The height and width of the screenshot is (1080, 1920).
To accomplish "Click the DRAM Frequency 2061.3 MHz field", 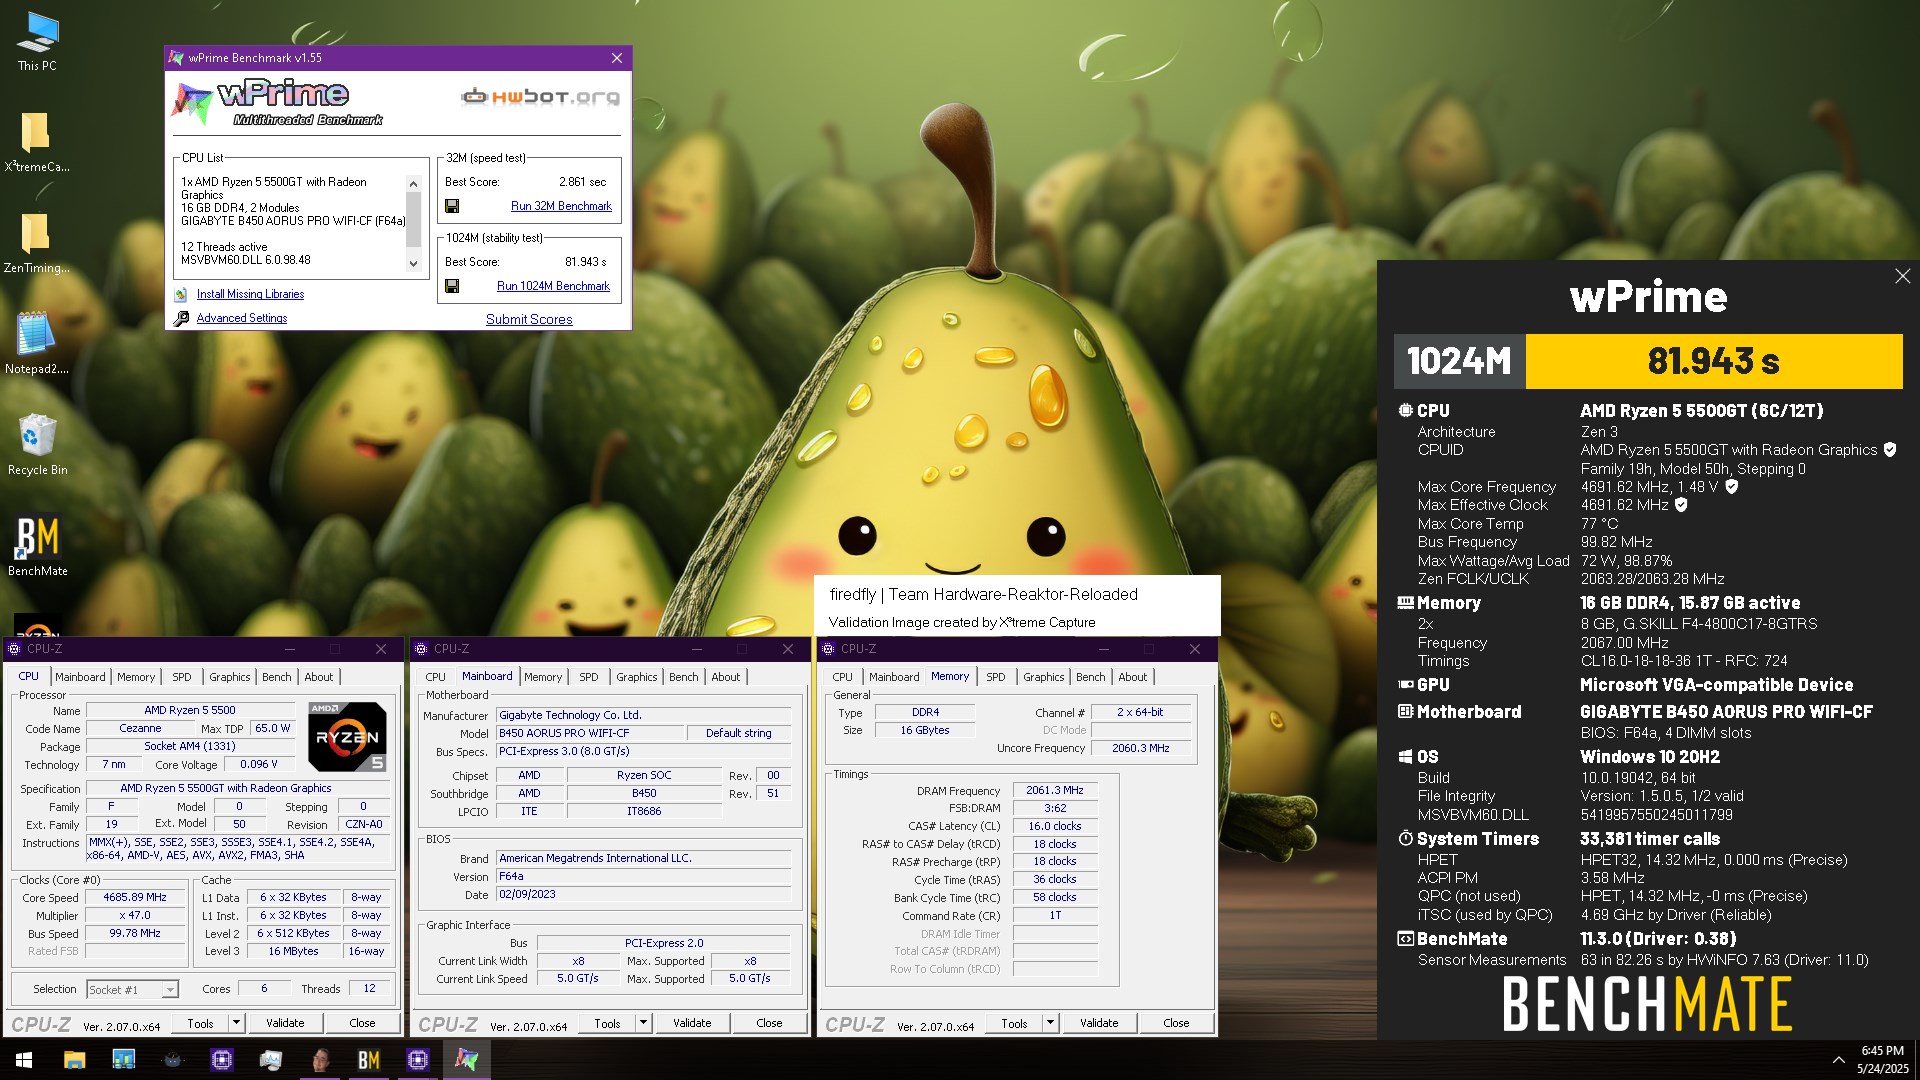I will [x=1055, y=790].
